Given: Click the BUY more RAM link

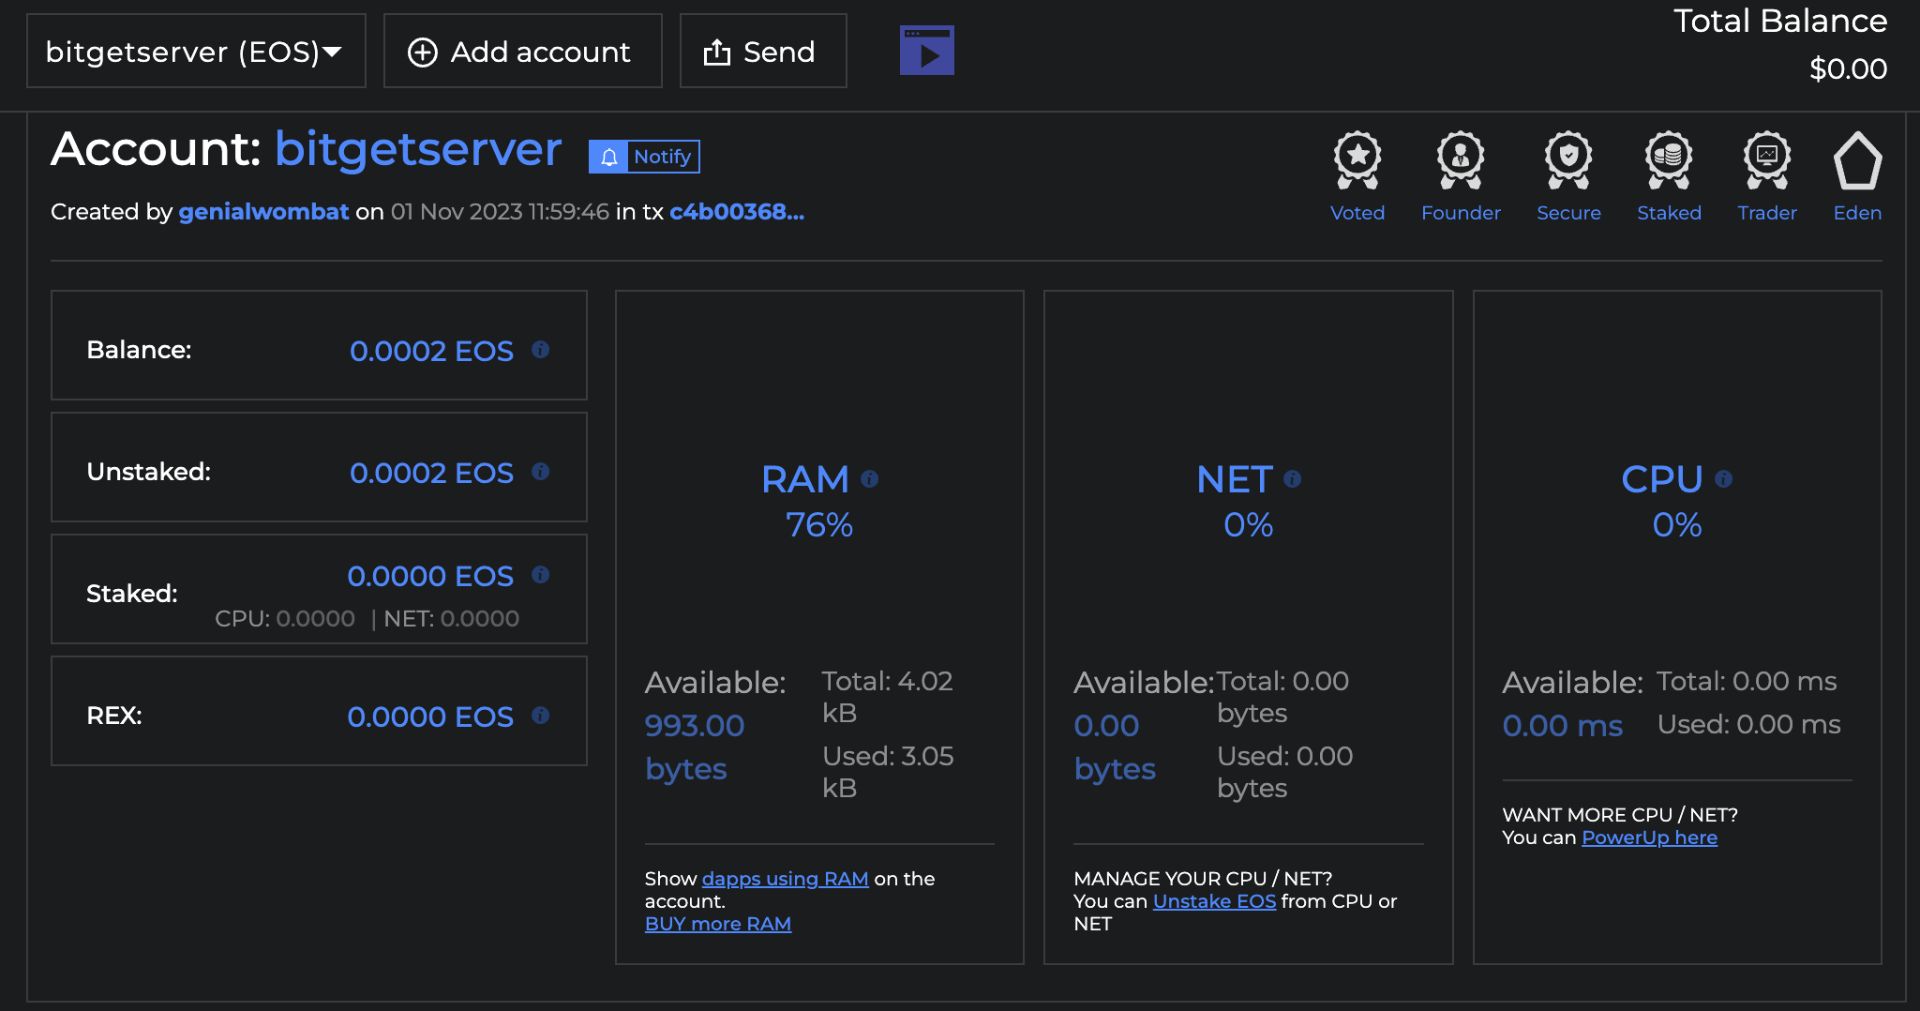Looking at the screenshot, I should 718,924.
